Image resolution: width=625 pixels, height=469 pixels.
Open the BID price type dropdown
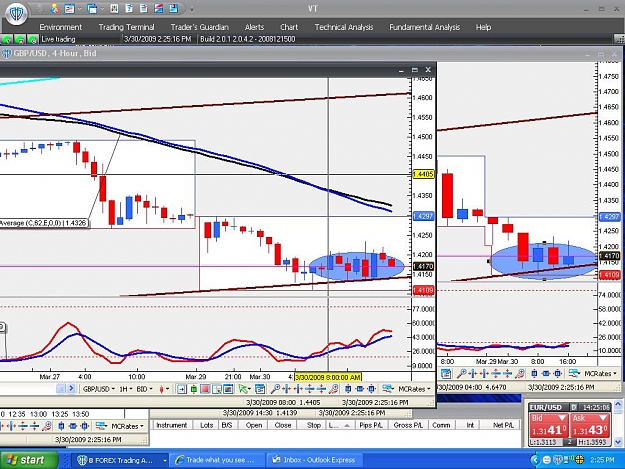[144, 389]
